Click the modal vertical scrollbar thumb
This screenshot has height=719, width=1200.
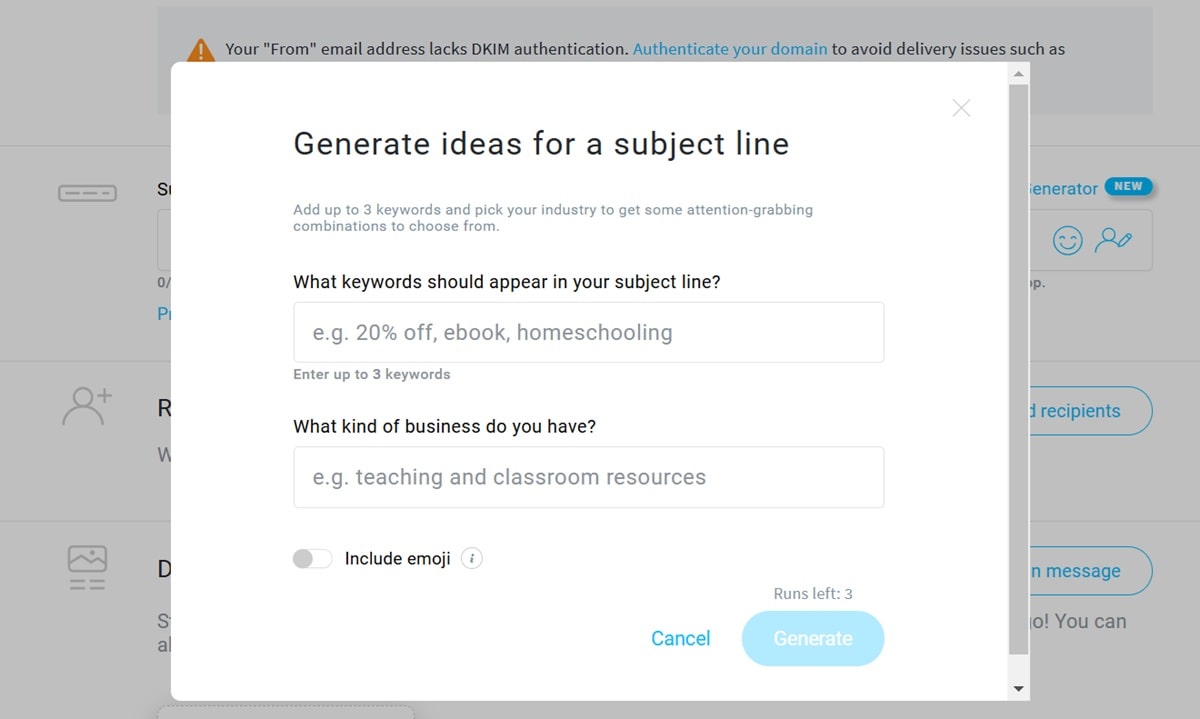pyautogui.click(x=1019, y=370)
